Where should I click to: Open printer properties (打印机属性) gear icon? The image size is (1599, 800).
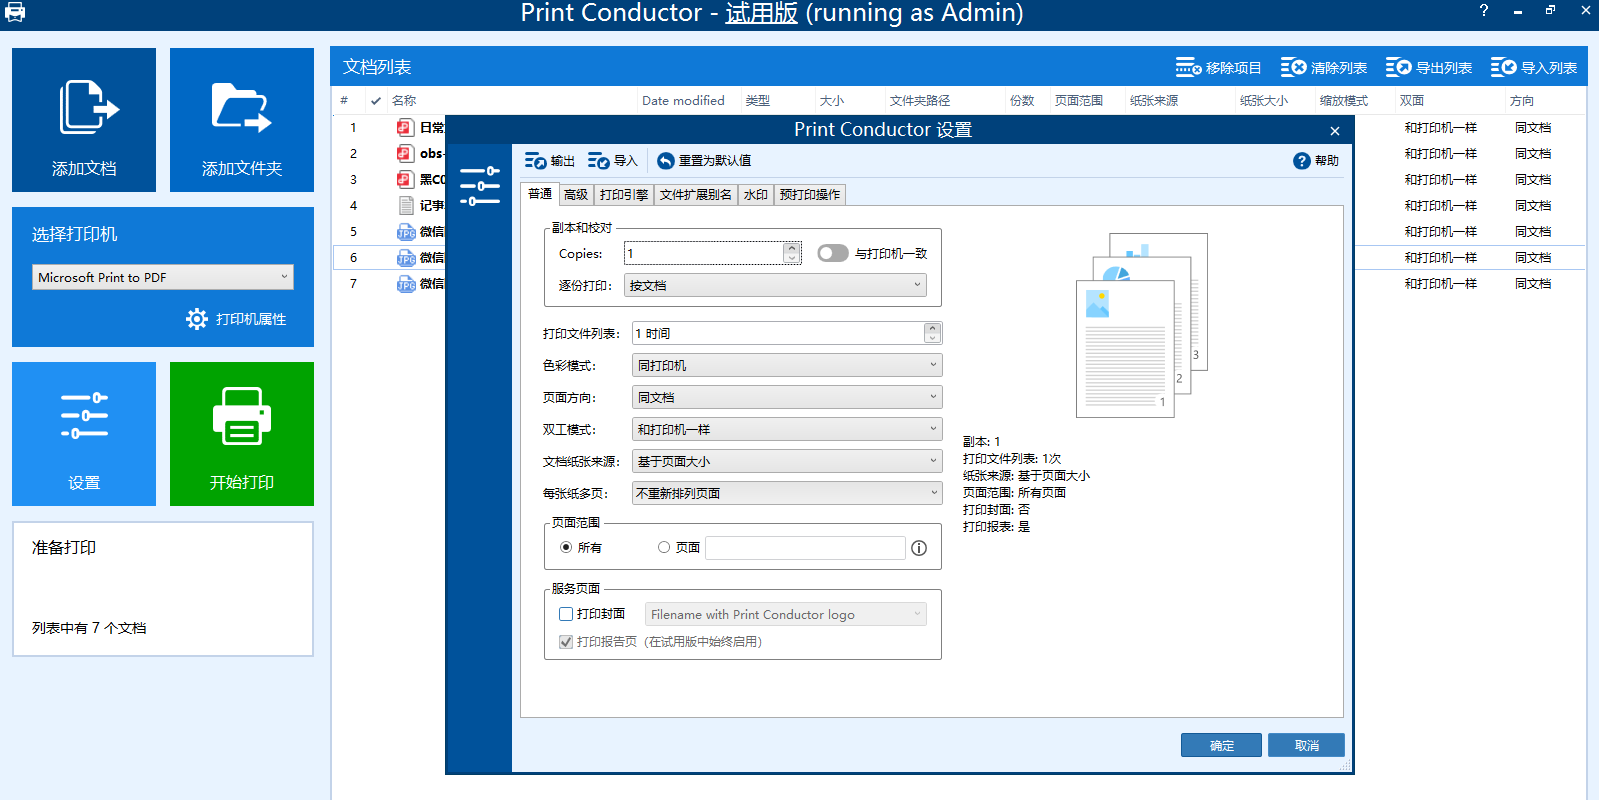click(x=197, y=319)
